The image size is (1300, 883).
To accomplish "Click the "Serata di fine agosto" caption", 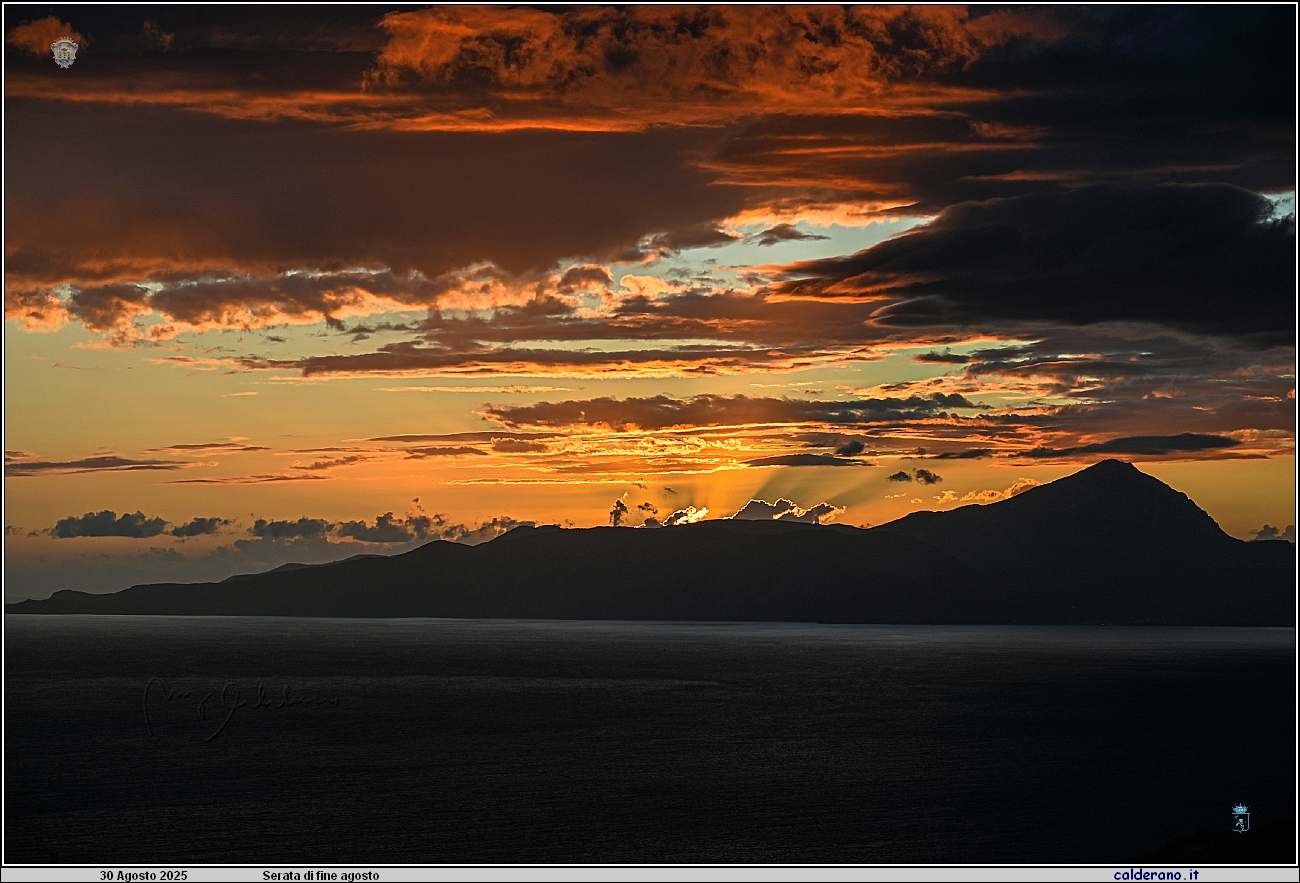I will point(321,875).
